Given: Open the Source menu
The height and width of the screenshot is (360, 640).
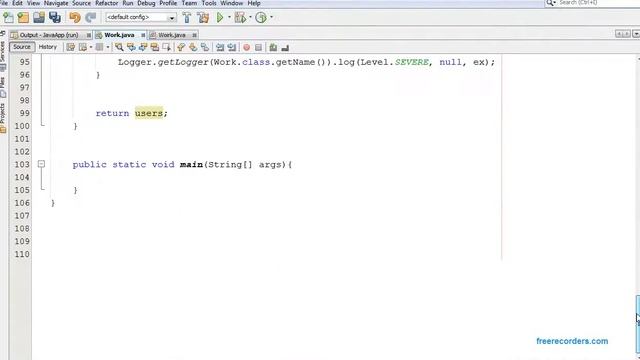Looking at the screenshot, I should point(81,3).
